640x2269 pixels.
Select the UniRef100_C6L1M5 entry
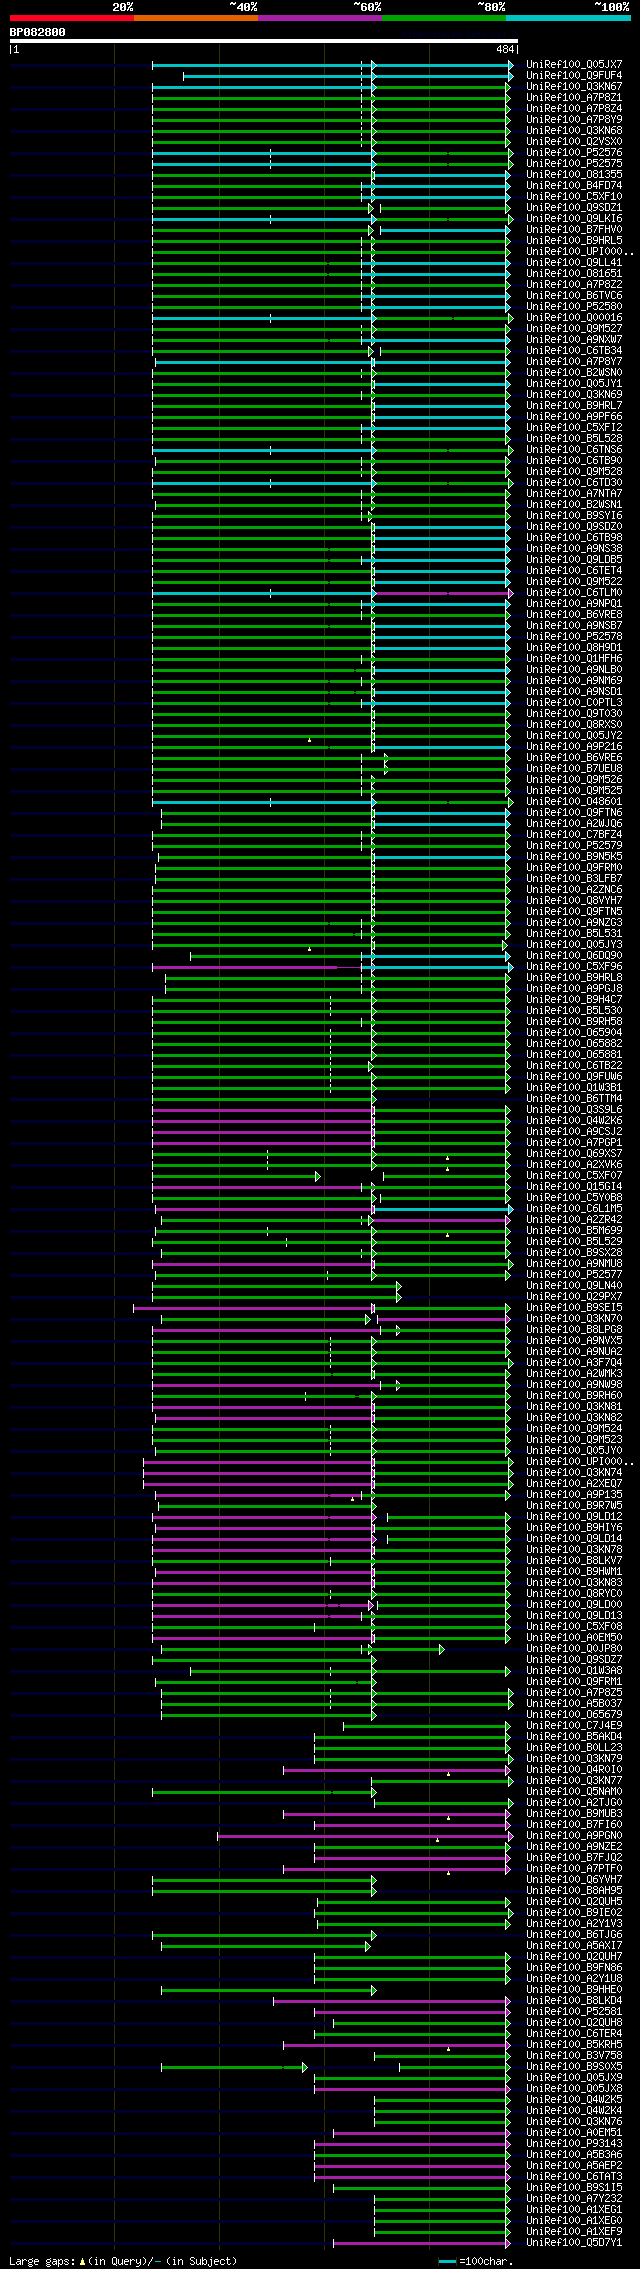pos(574,1208)
